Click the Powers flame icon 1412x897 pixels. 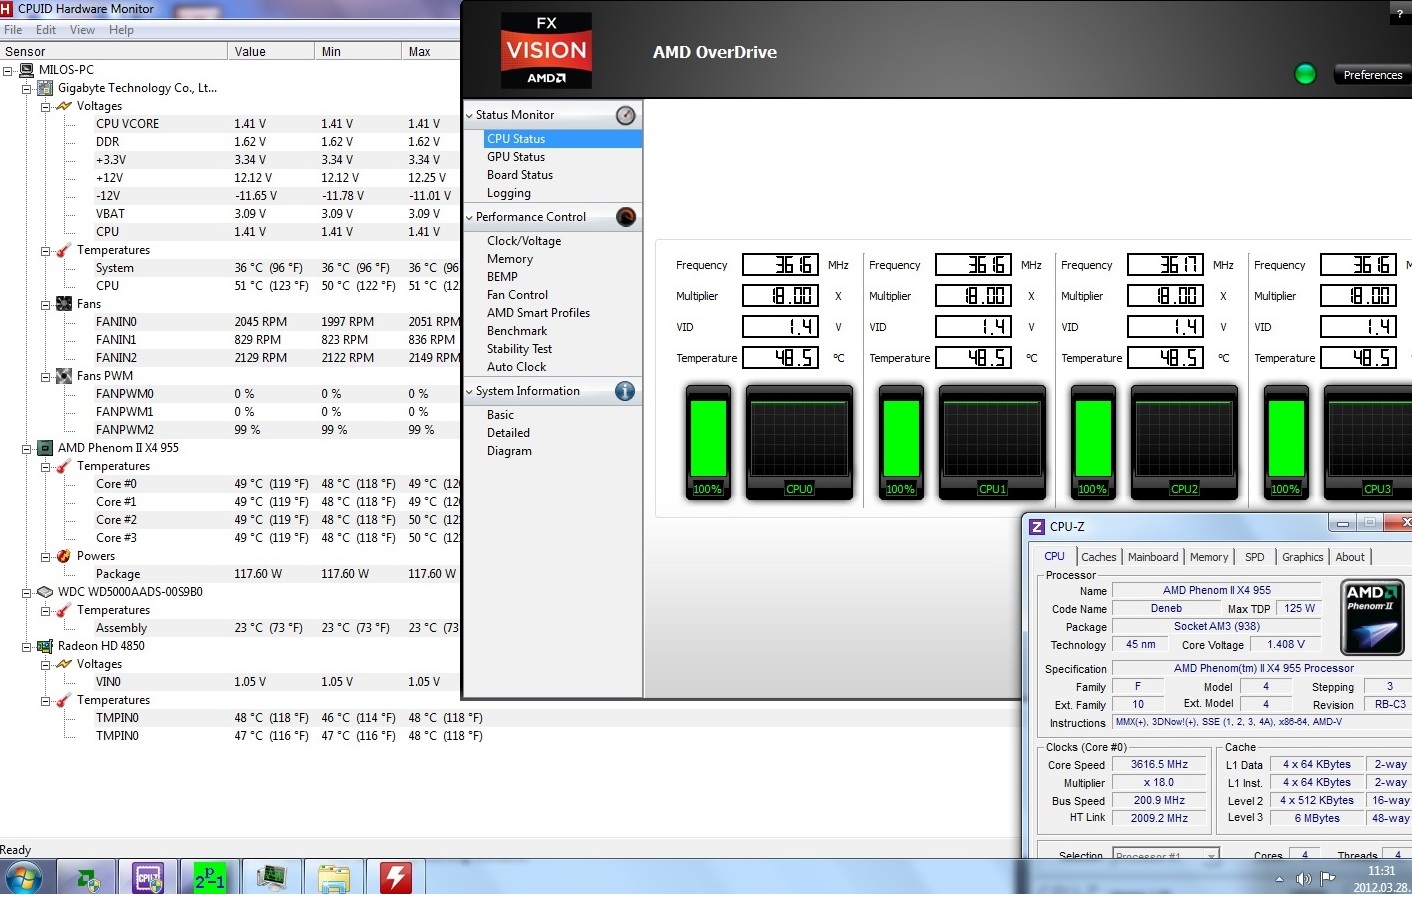click(64, 556)
